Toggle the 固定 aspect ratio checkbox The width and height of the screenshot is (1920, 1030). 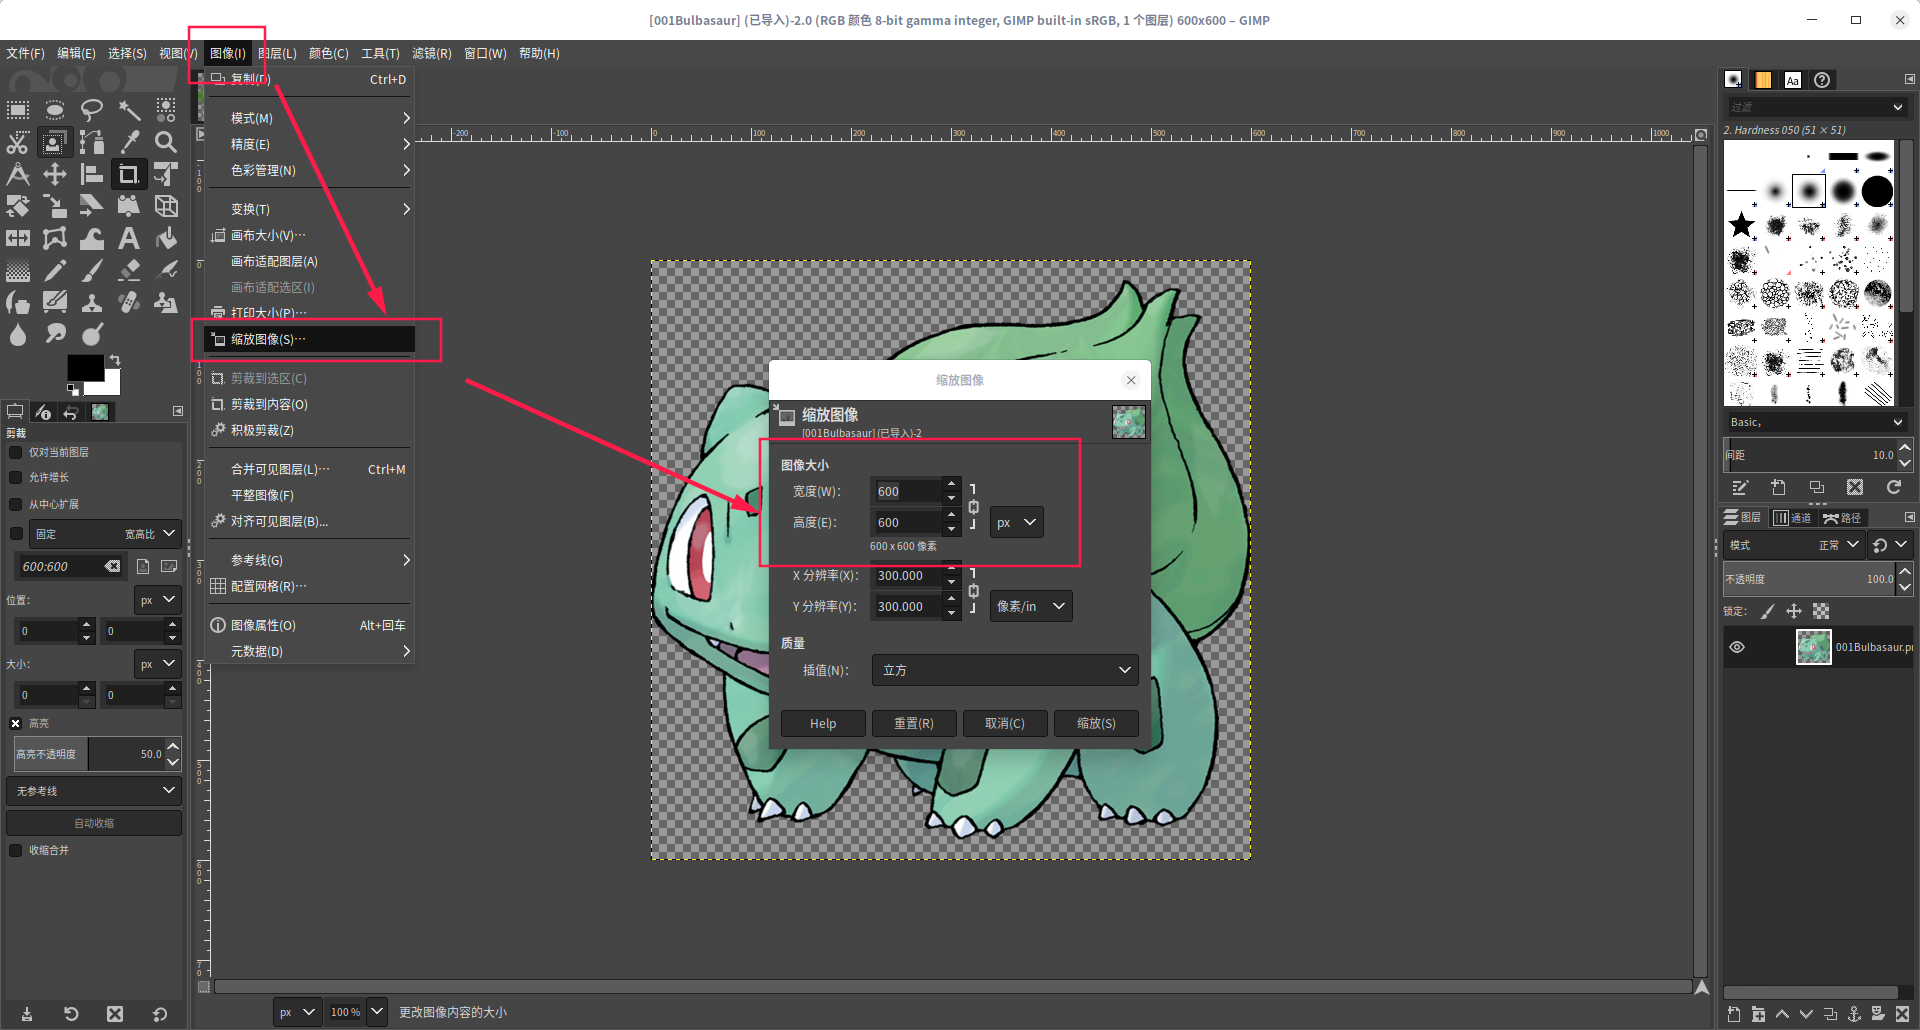pyautogui.click(x=15, y=534)
